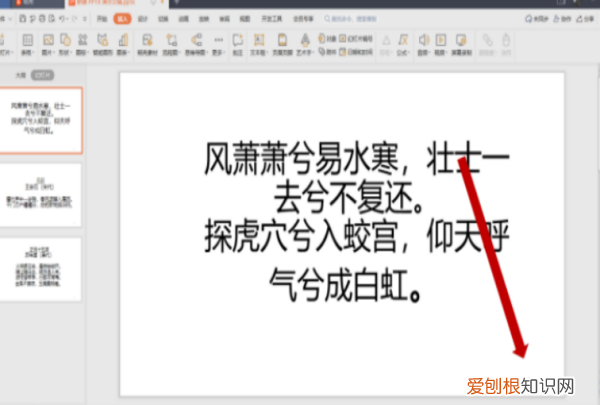Insert an object using the 对象 icon
Viewport: 600px width, 405px height.
click(x=327, y=39)
